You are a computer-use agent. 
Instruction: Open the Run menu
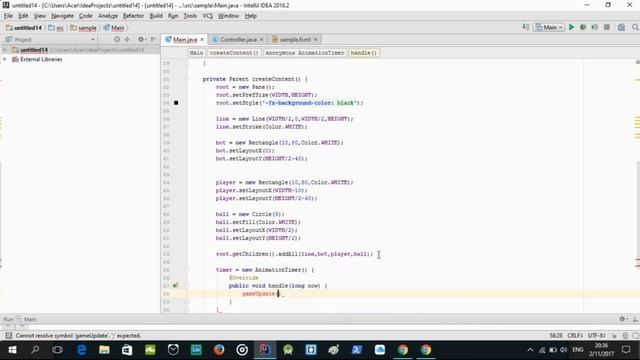(x=173, y=16)
